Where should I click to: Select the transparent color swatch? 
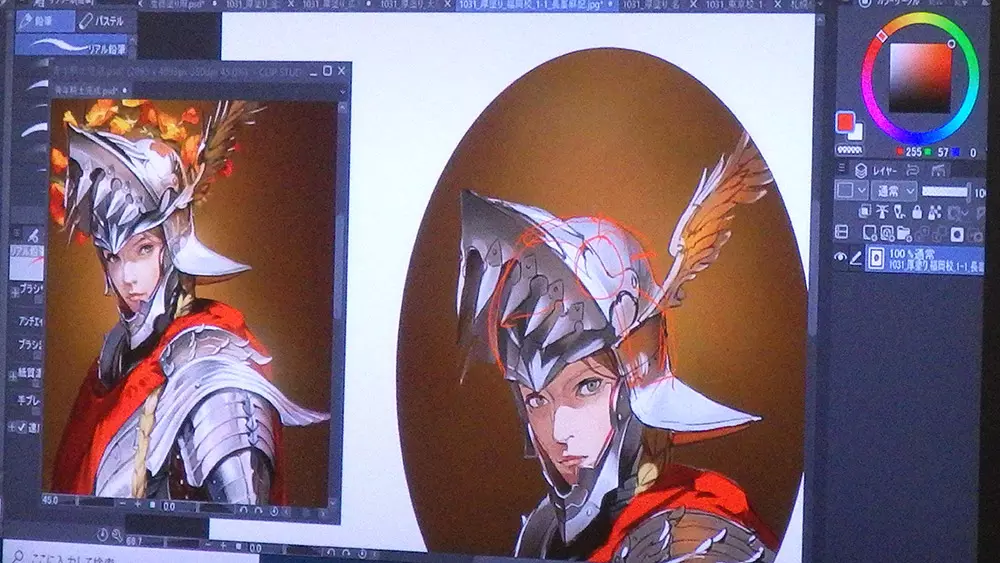(x=849, y=150)
